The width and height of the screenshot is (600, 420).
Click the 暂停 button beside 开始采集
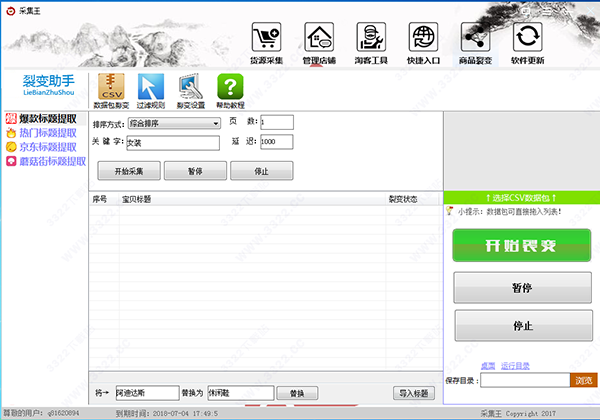pos(195,171)
